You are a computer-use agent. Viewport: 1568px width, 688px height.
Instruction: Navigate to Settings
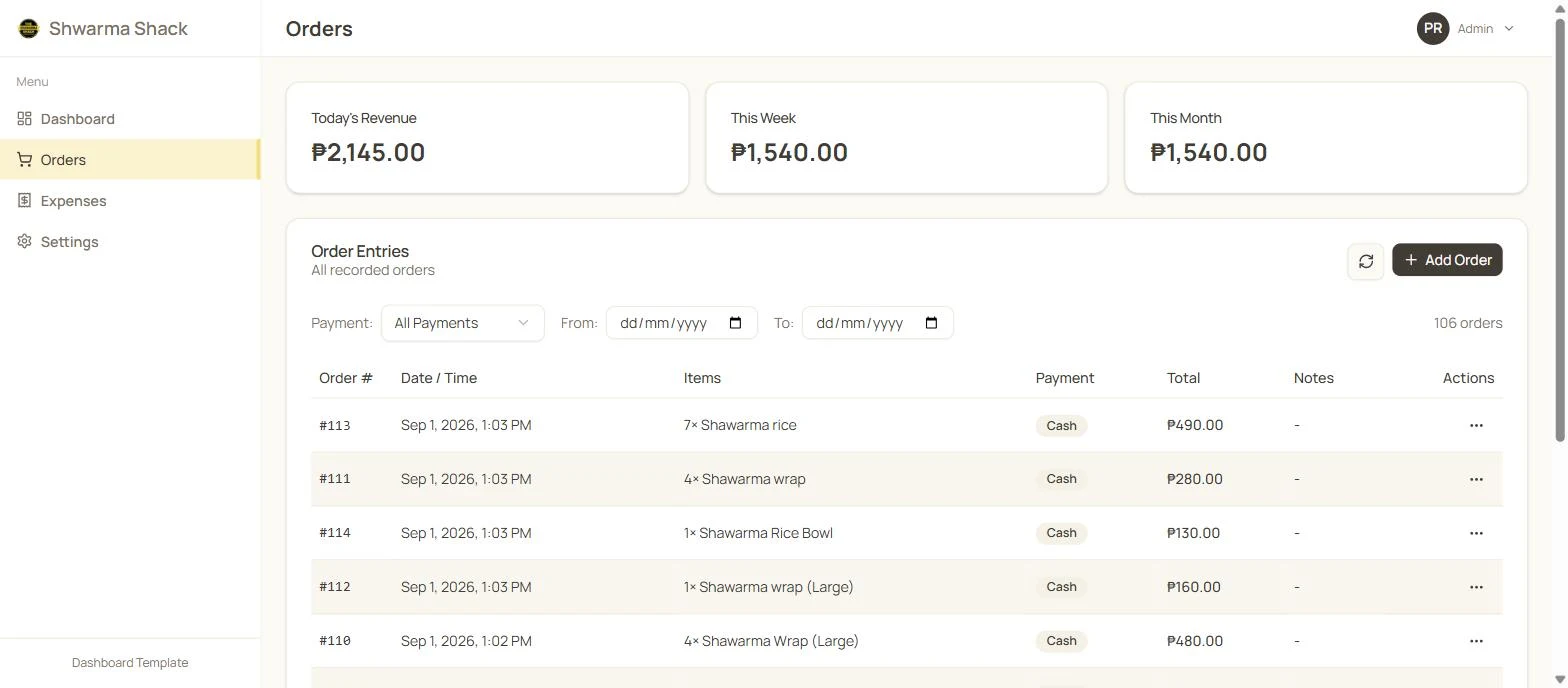point(130,242)
